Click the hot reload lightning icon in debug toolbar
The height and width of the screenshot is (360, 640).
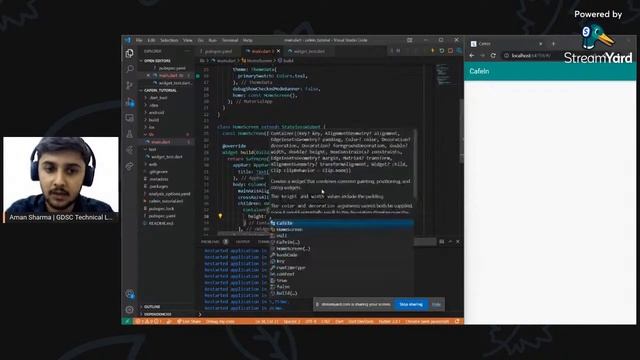(433, 51)
